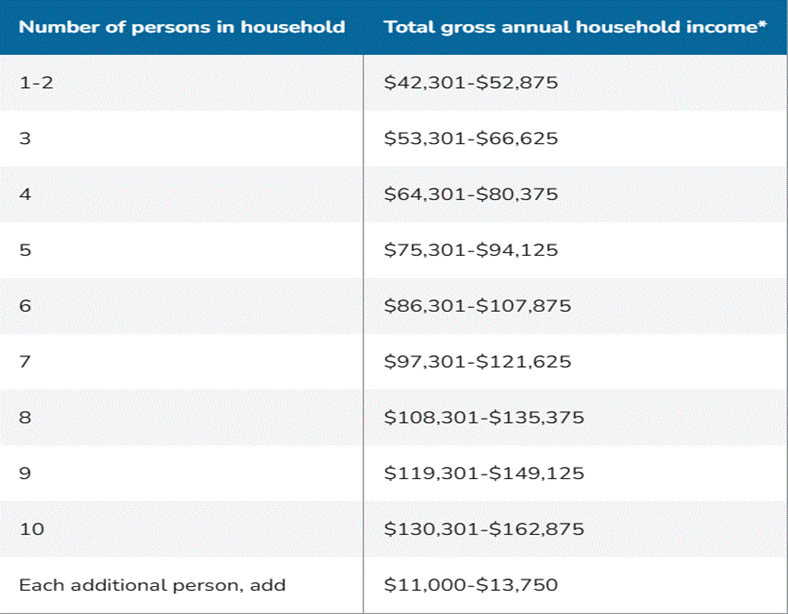Click the $11,000-$13,750 additional amount
788x614 pixels.
471,585
